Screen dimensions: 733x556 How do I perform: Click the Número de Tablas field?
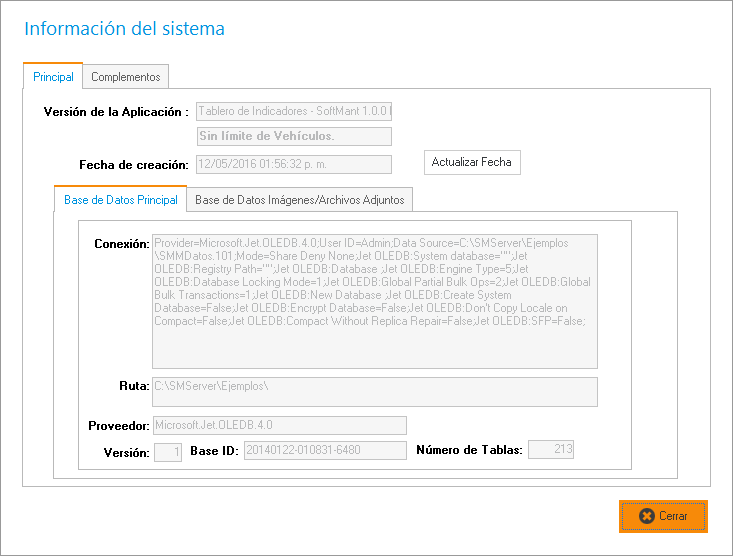point(551,450)
